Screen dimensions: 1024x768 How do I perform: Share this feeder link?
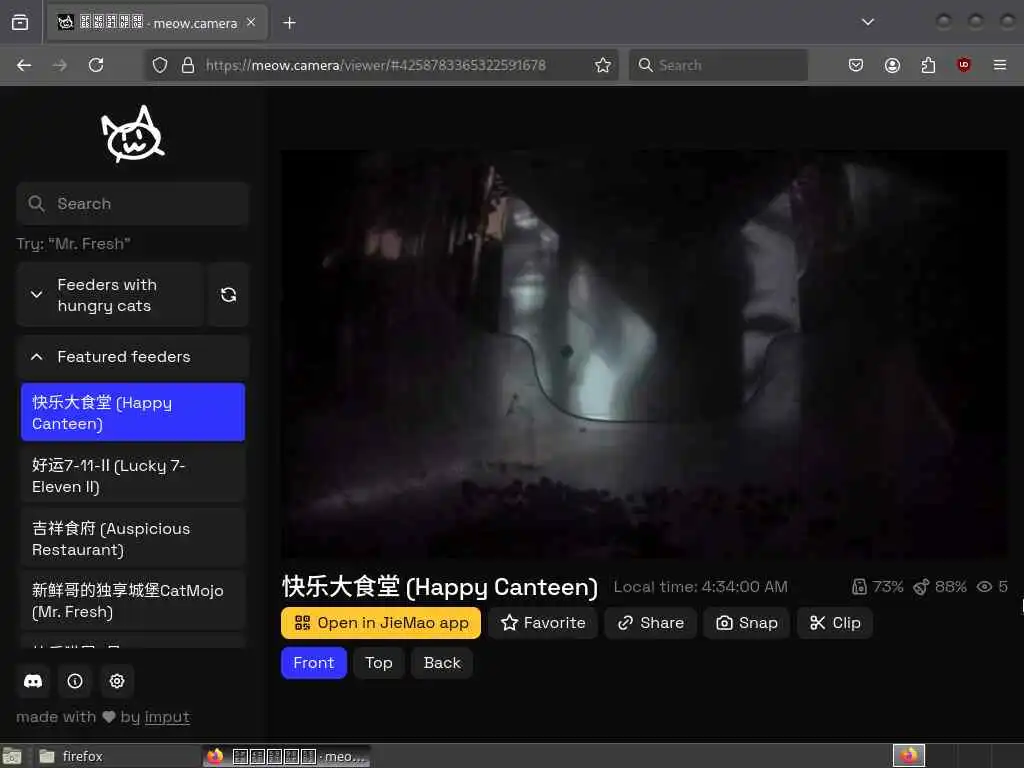coord(650,623)
